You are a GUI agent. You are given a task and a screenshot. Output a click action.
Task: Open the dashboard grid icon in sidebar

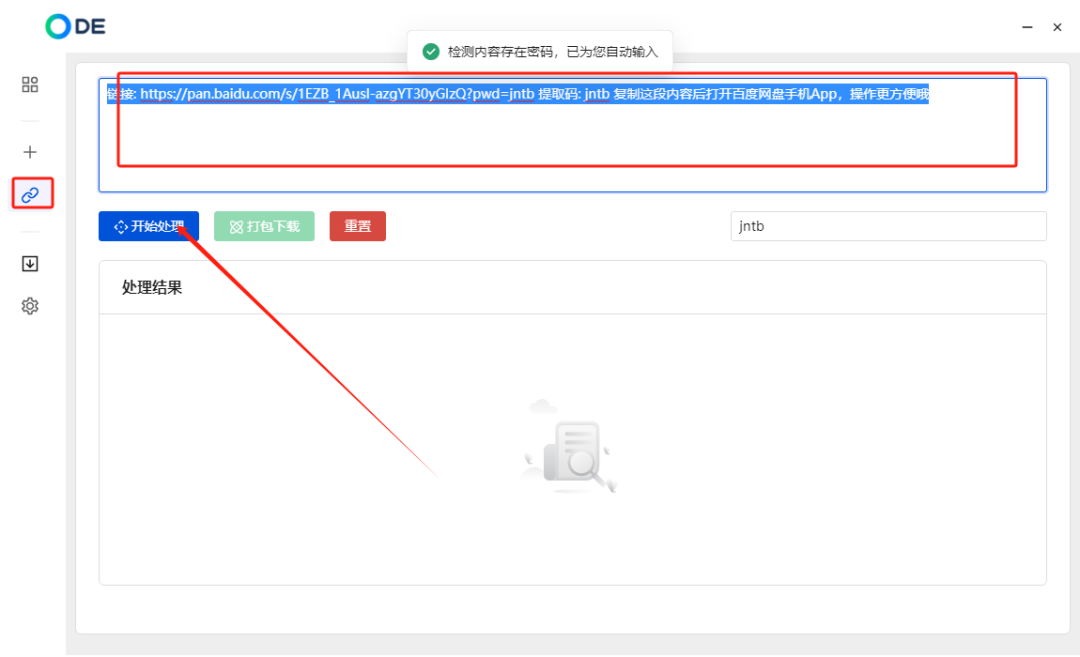tap(30, 85)
